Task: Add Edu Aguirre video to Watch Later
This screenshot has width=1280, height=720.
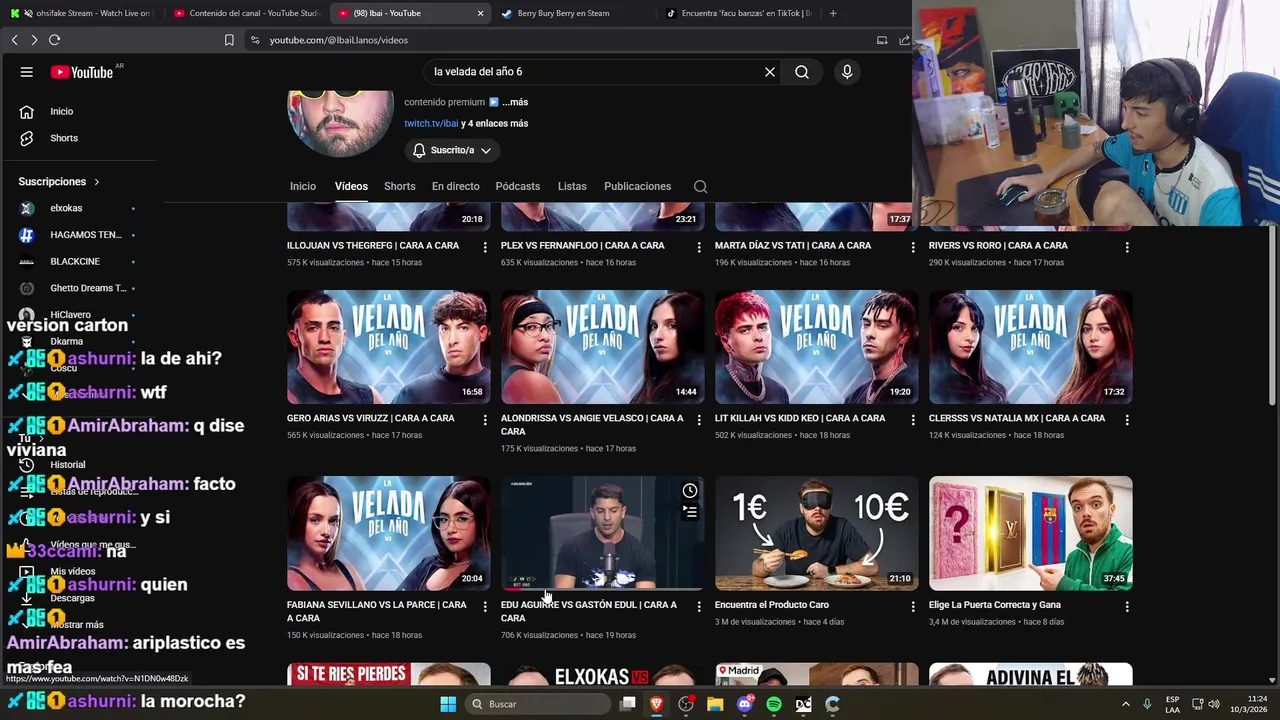Action: (690, 490)
